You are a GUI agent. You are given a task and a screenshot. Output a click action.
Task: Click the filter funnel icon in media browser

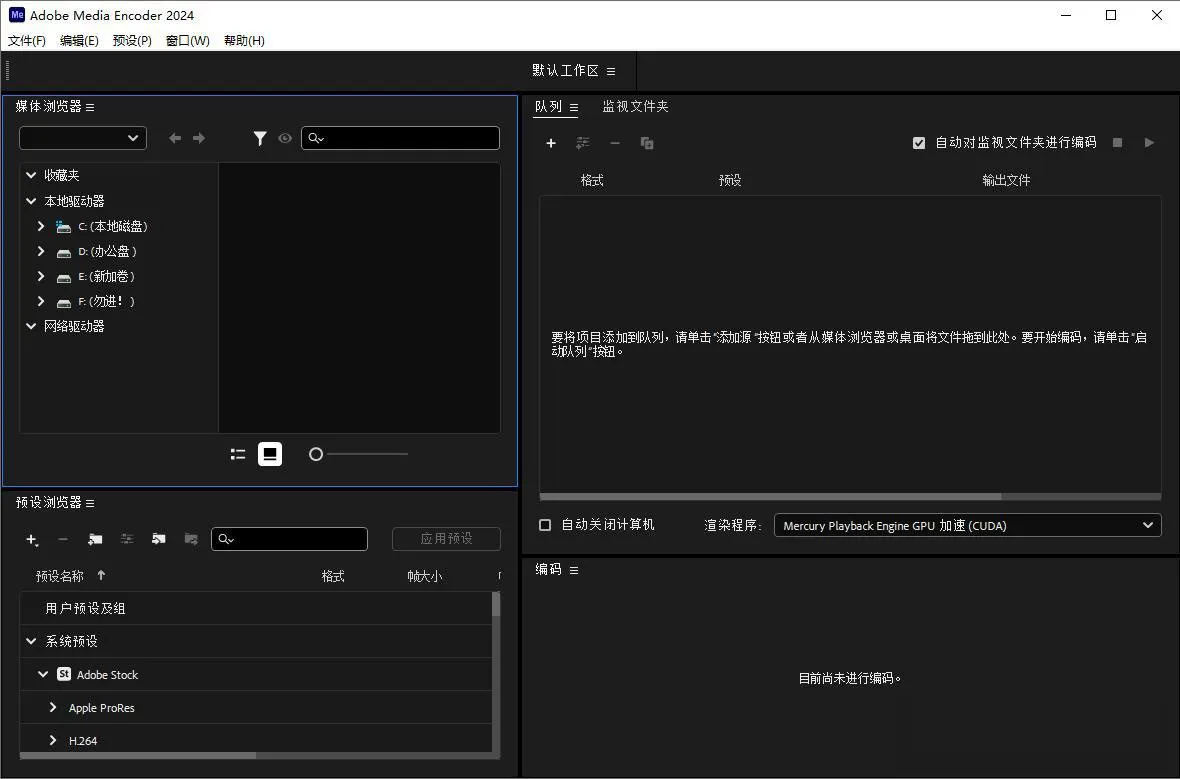click(x=260, y=138)
